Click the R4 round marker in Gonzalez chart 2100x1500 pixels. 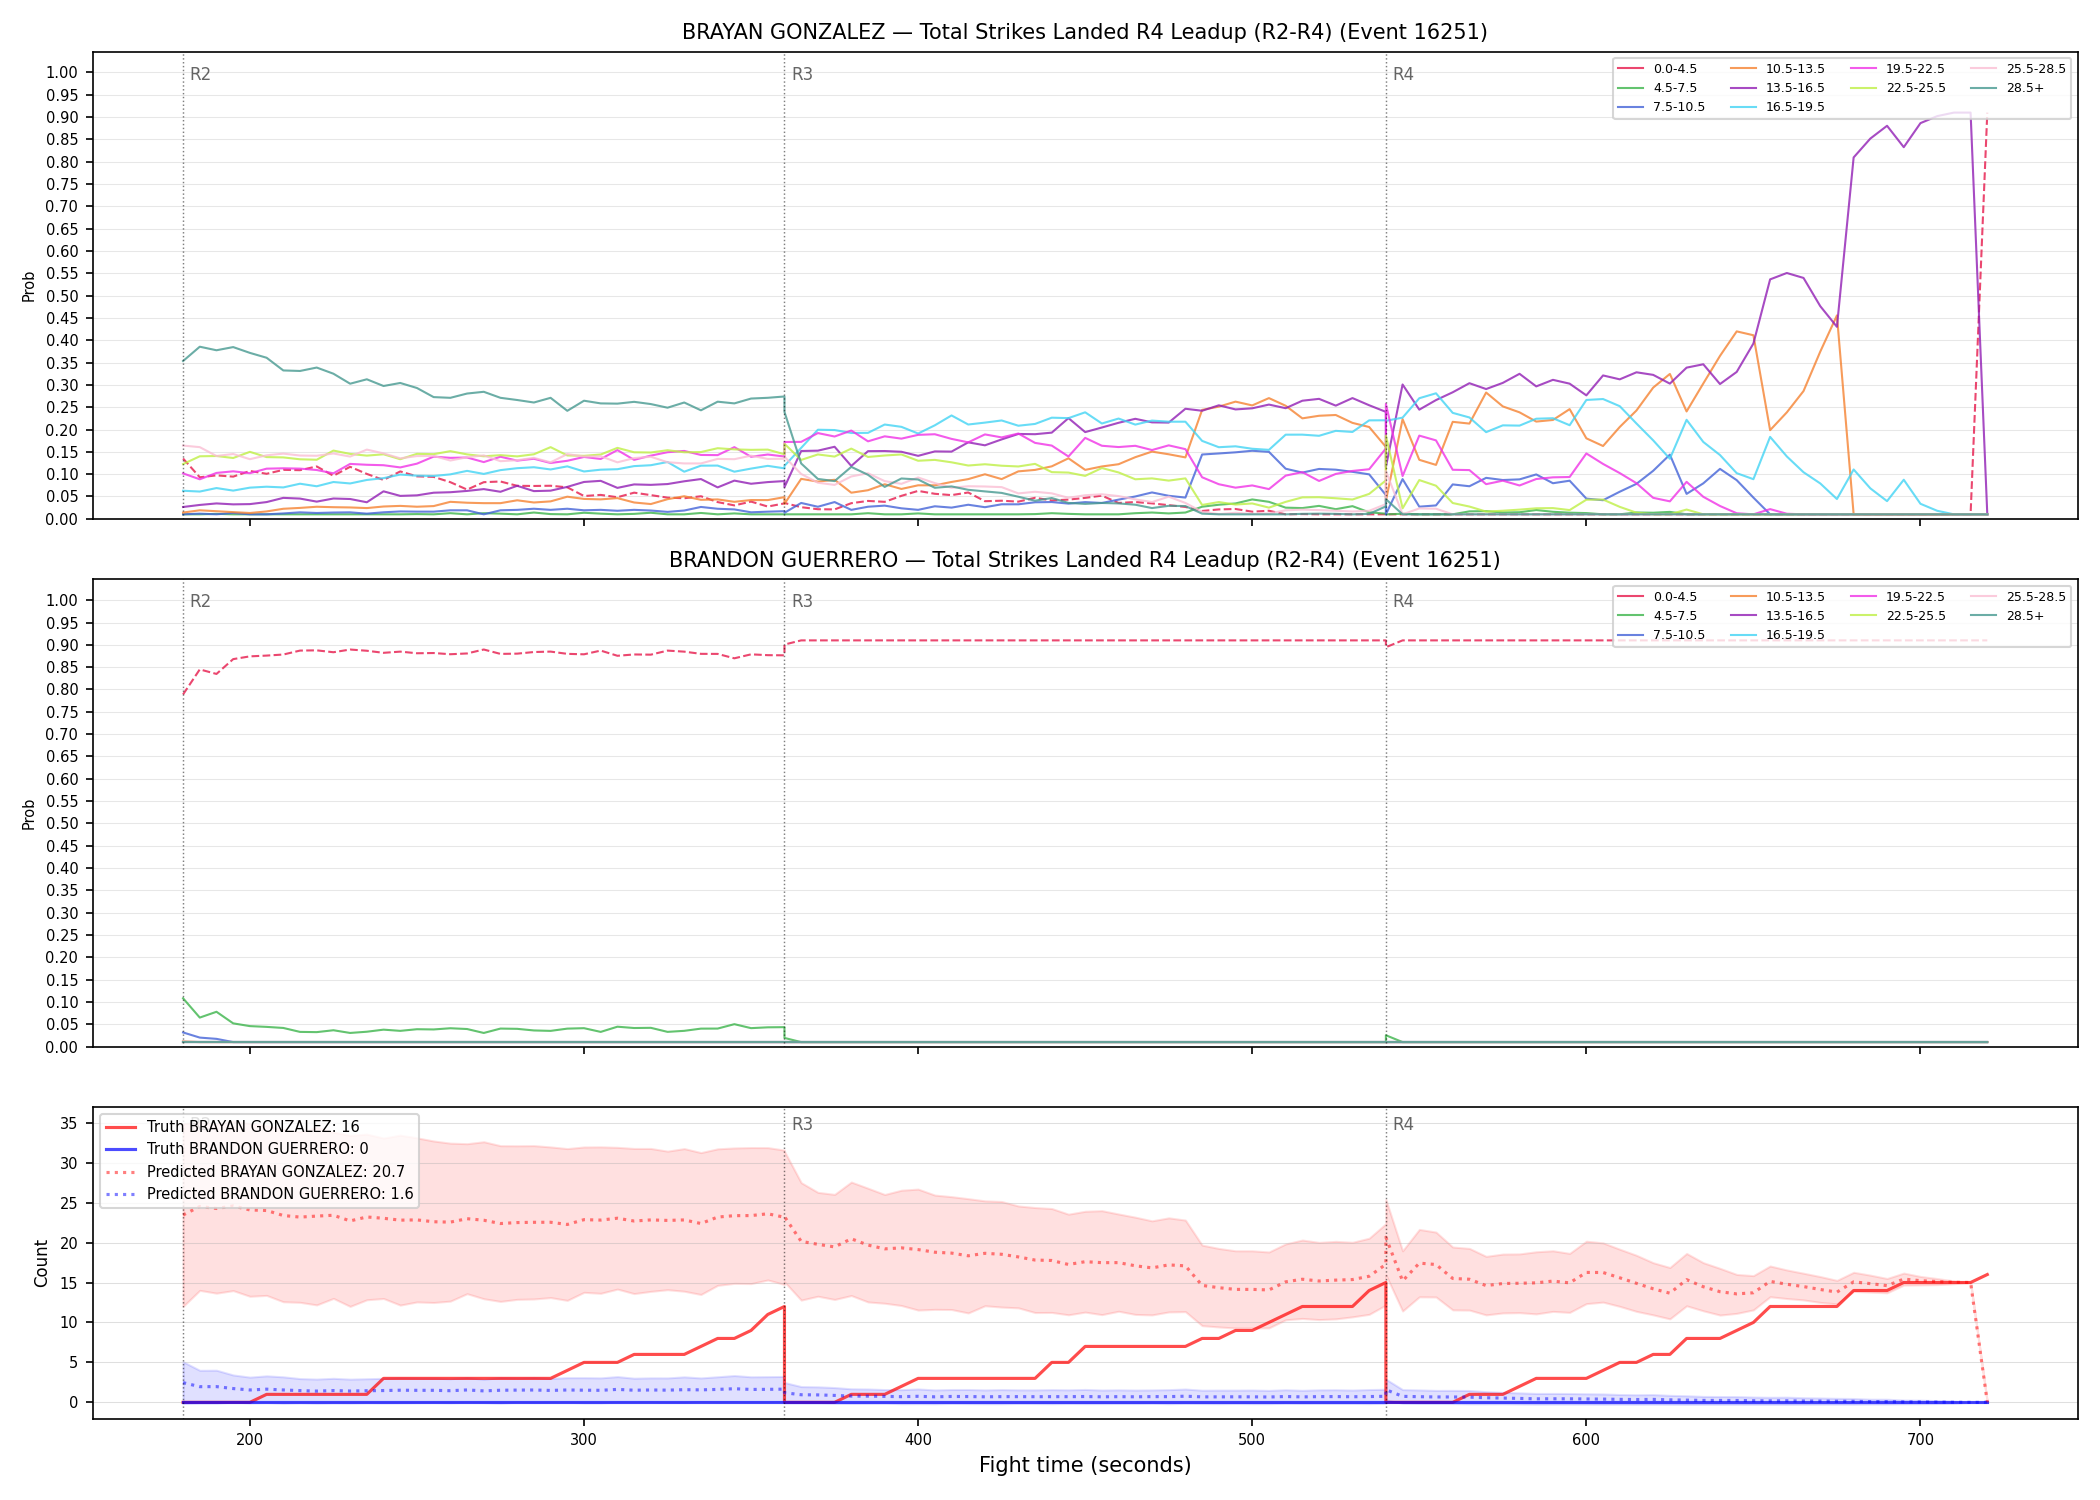(1403, 74)
